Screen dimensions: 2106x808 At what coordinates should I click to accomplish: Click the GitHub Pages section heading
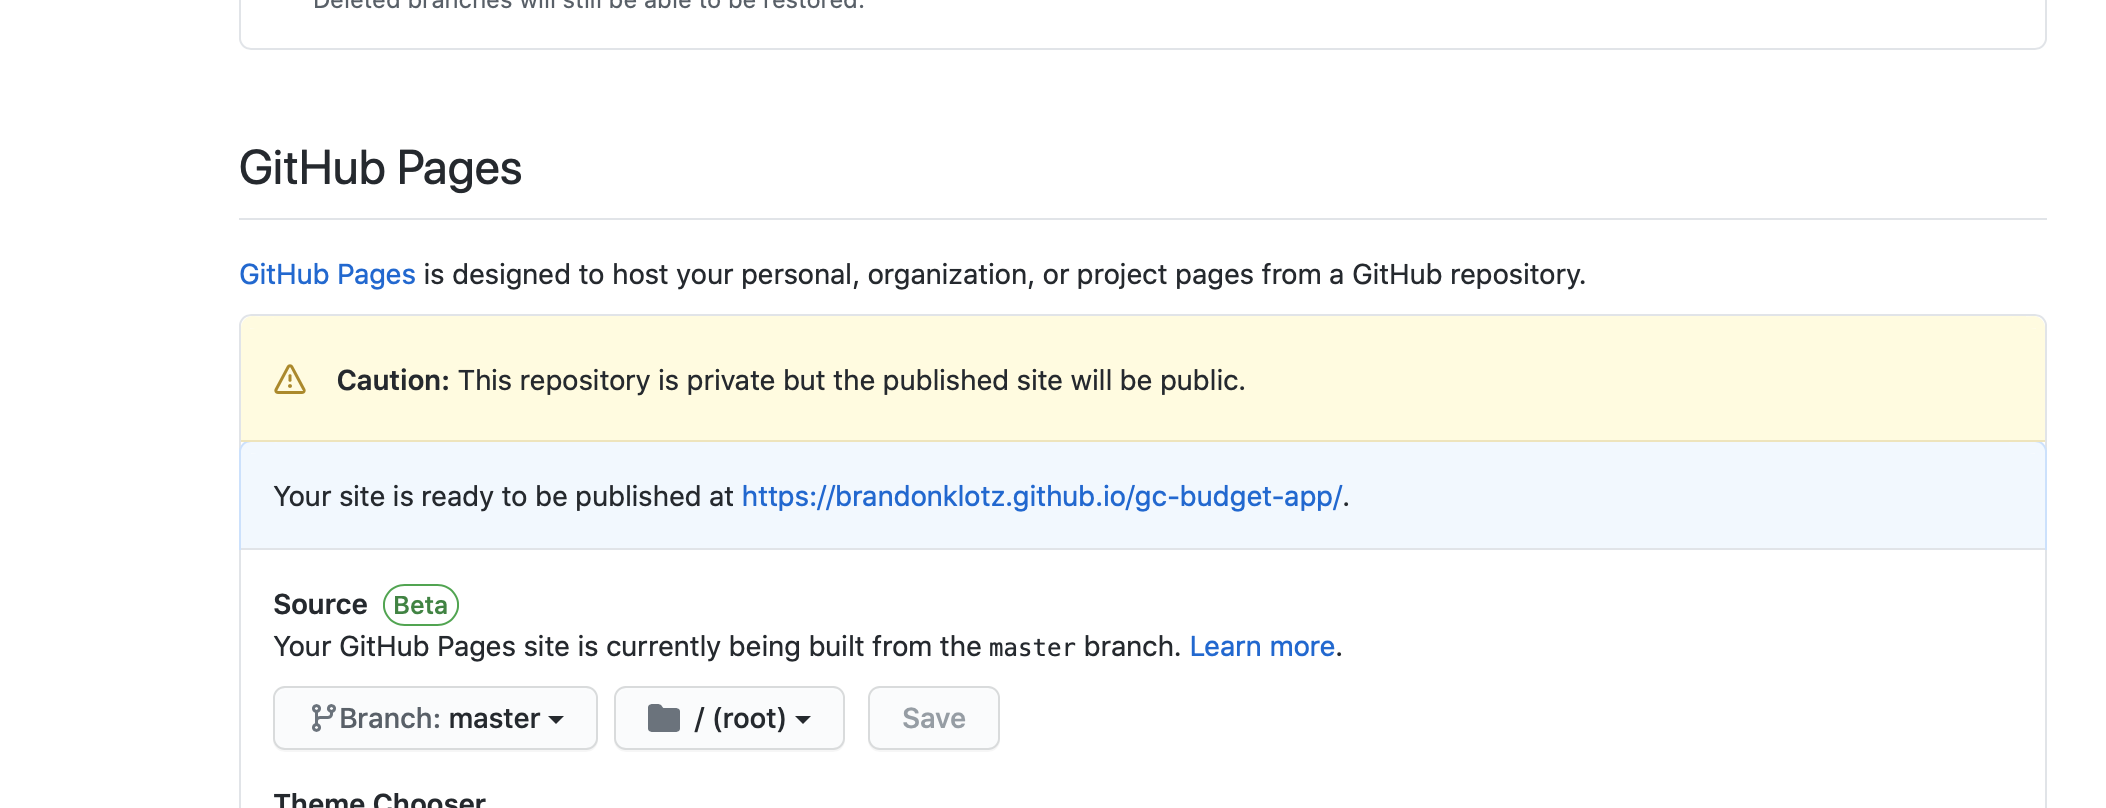click(380, 168)
